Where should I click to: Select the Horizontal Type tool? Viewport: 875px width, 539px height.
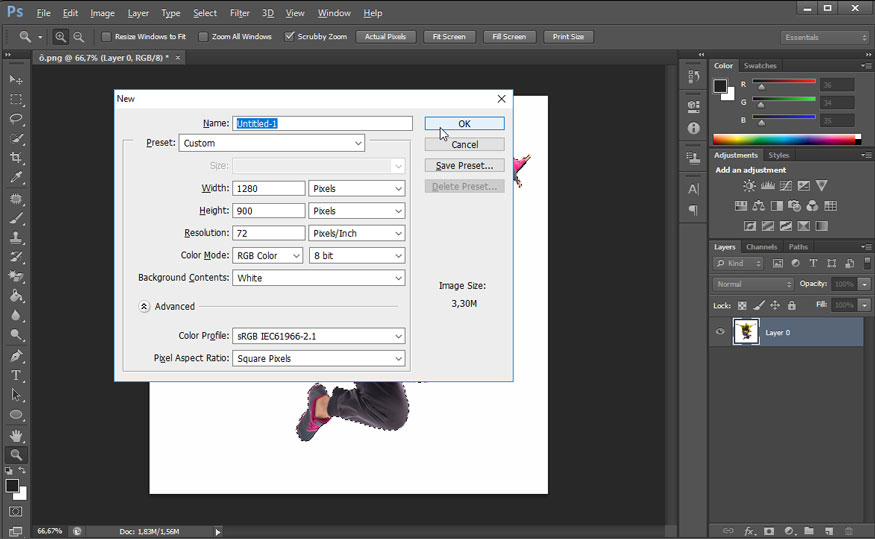tap(16, 375)
